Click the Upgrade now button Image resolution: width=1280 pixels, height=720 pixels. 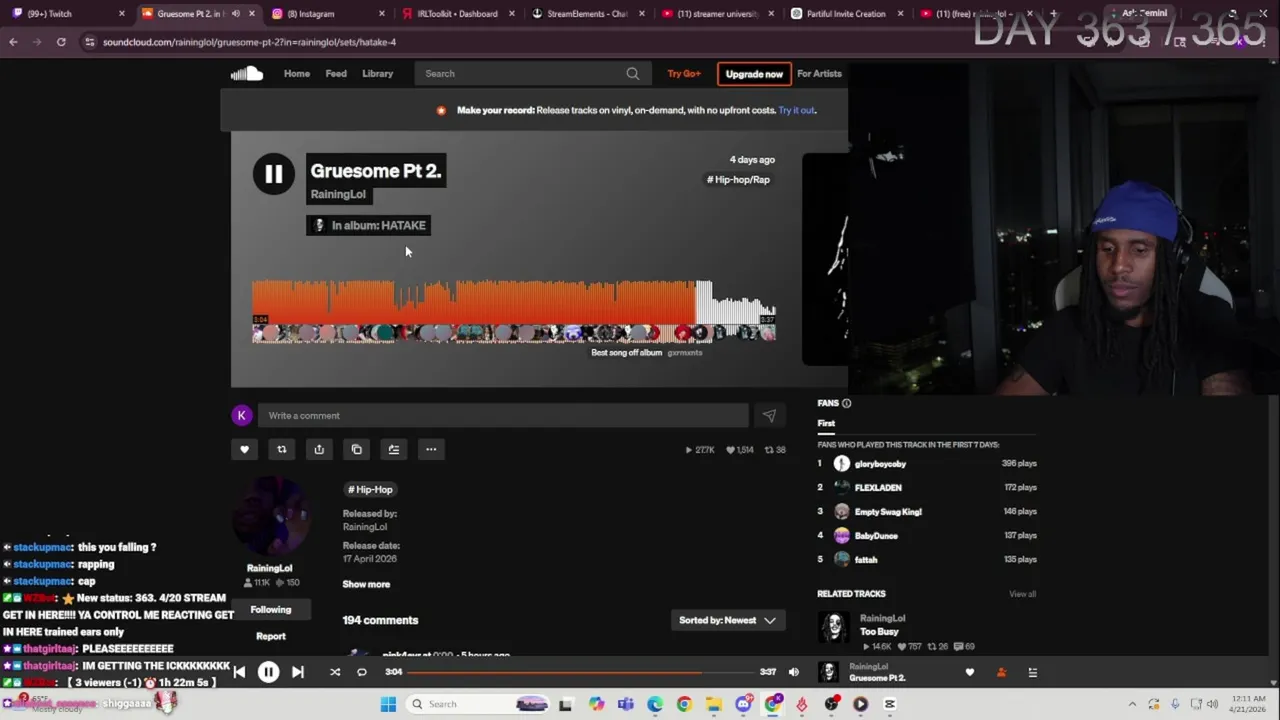(754, 74)
